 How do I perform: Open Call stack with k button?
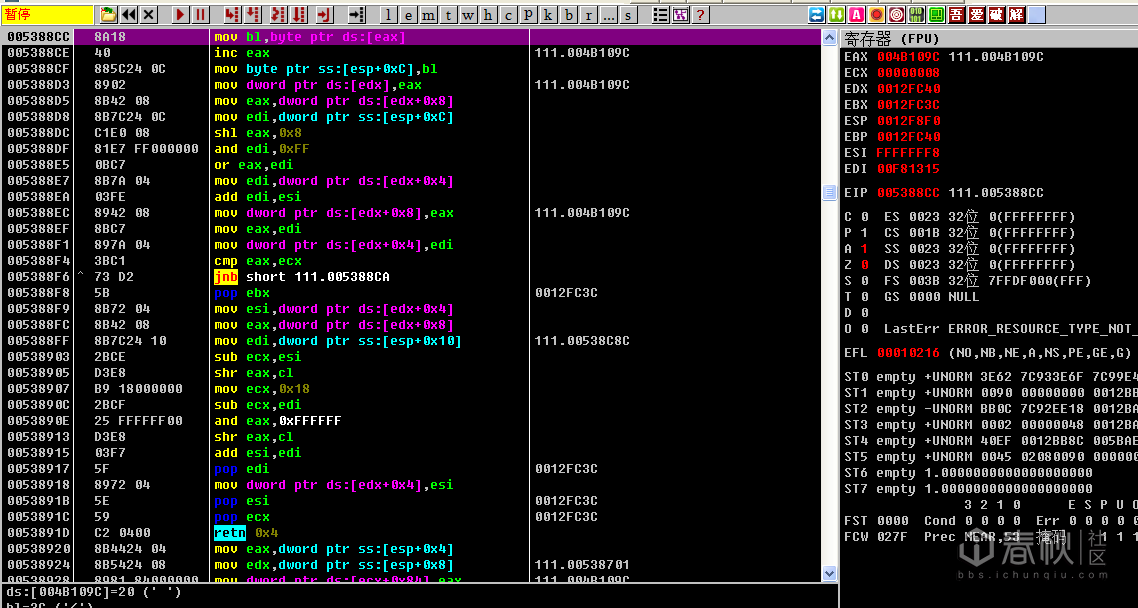click(x=548, y=15)
